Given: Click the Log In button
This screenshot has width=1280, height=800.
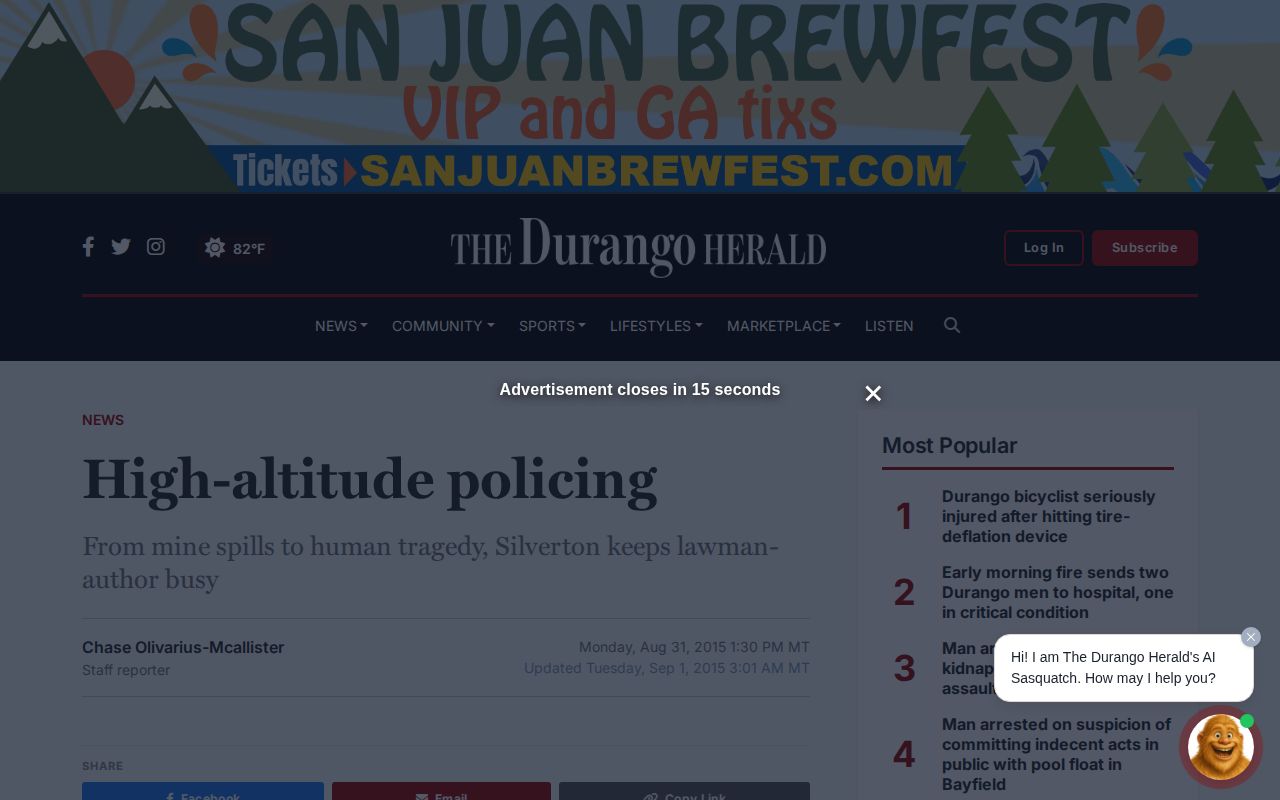Looking at the screenshot, I should pyautogui.click(x=1044, y=248).
